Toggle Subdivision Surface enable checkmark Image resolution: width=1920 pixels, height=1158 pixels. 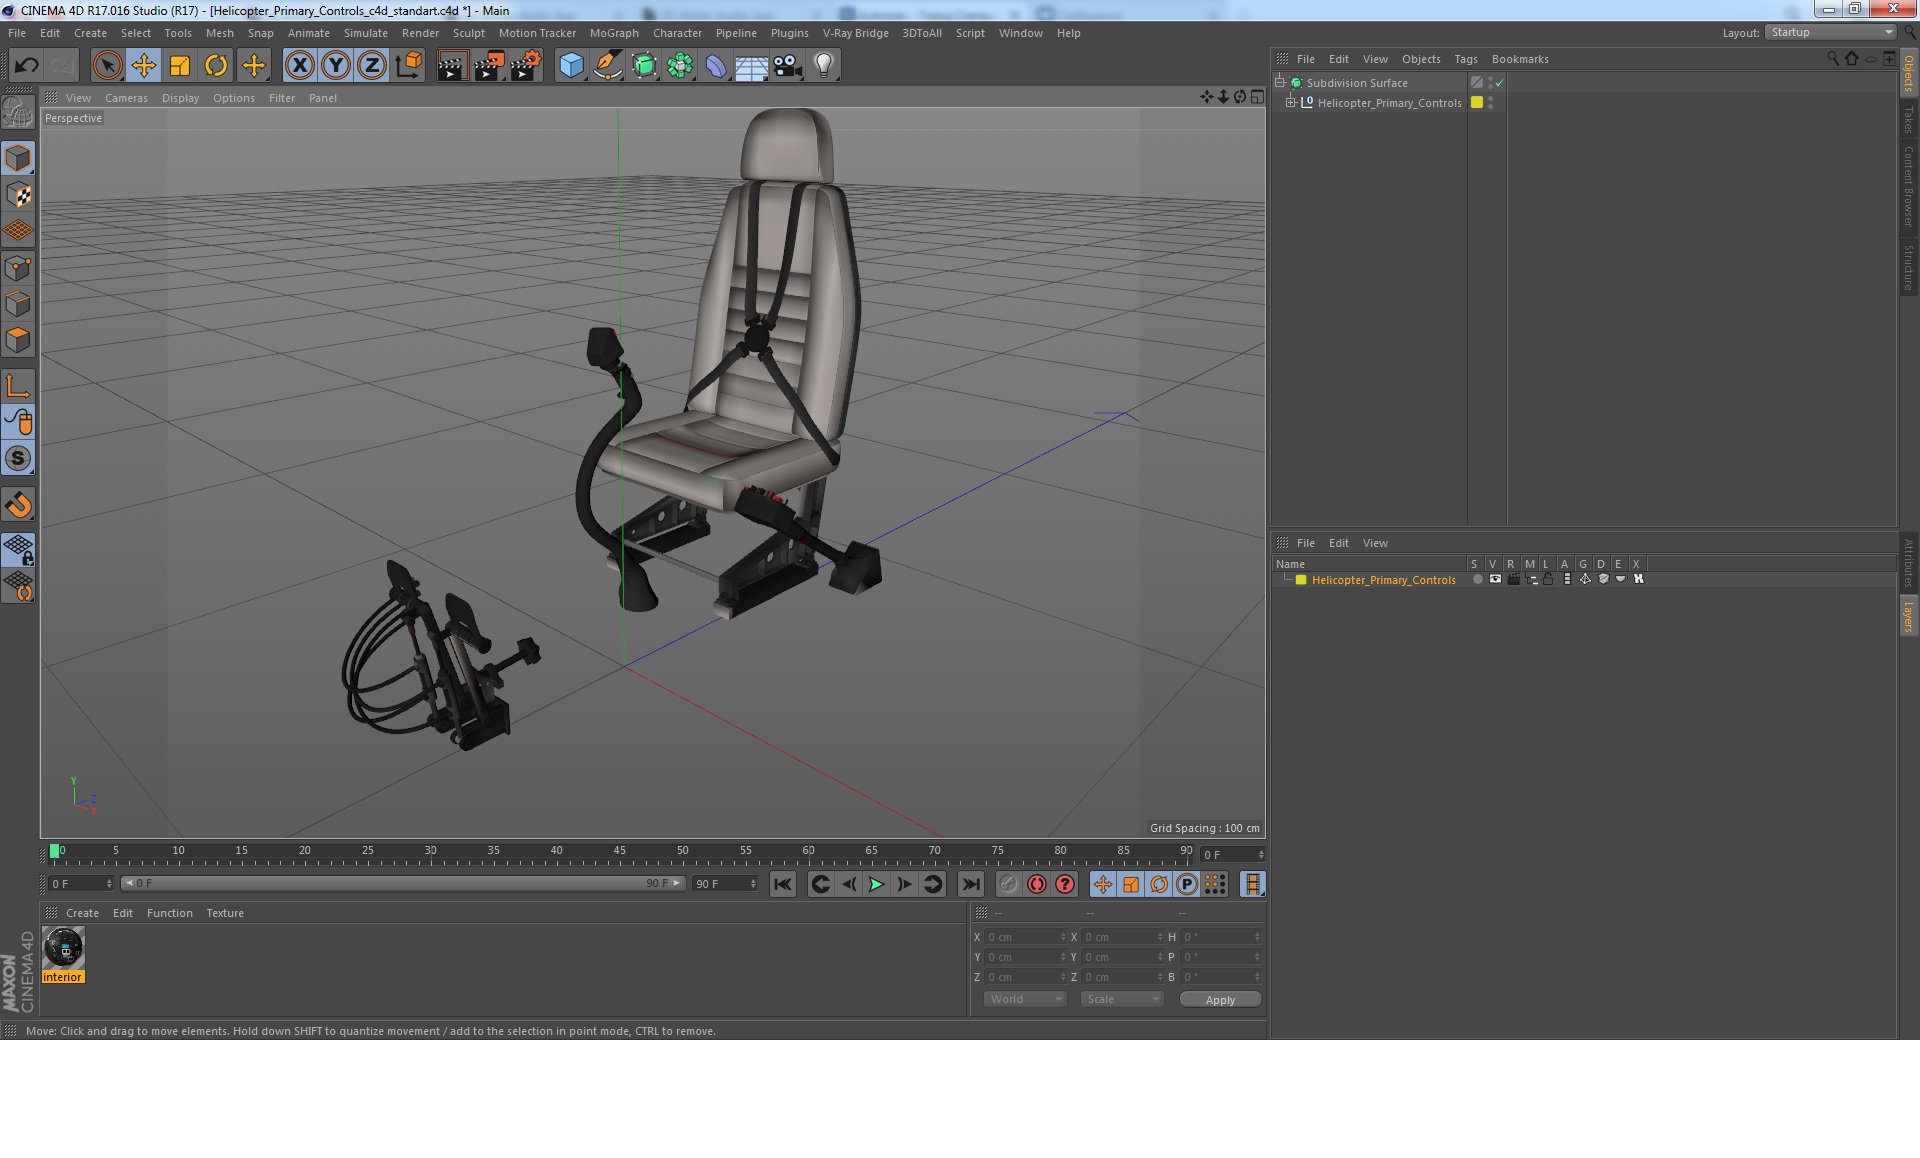(x=1499, y=83)
